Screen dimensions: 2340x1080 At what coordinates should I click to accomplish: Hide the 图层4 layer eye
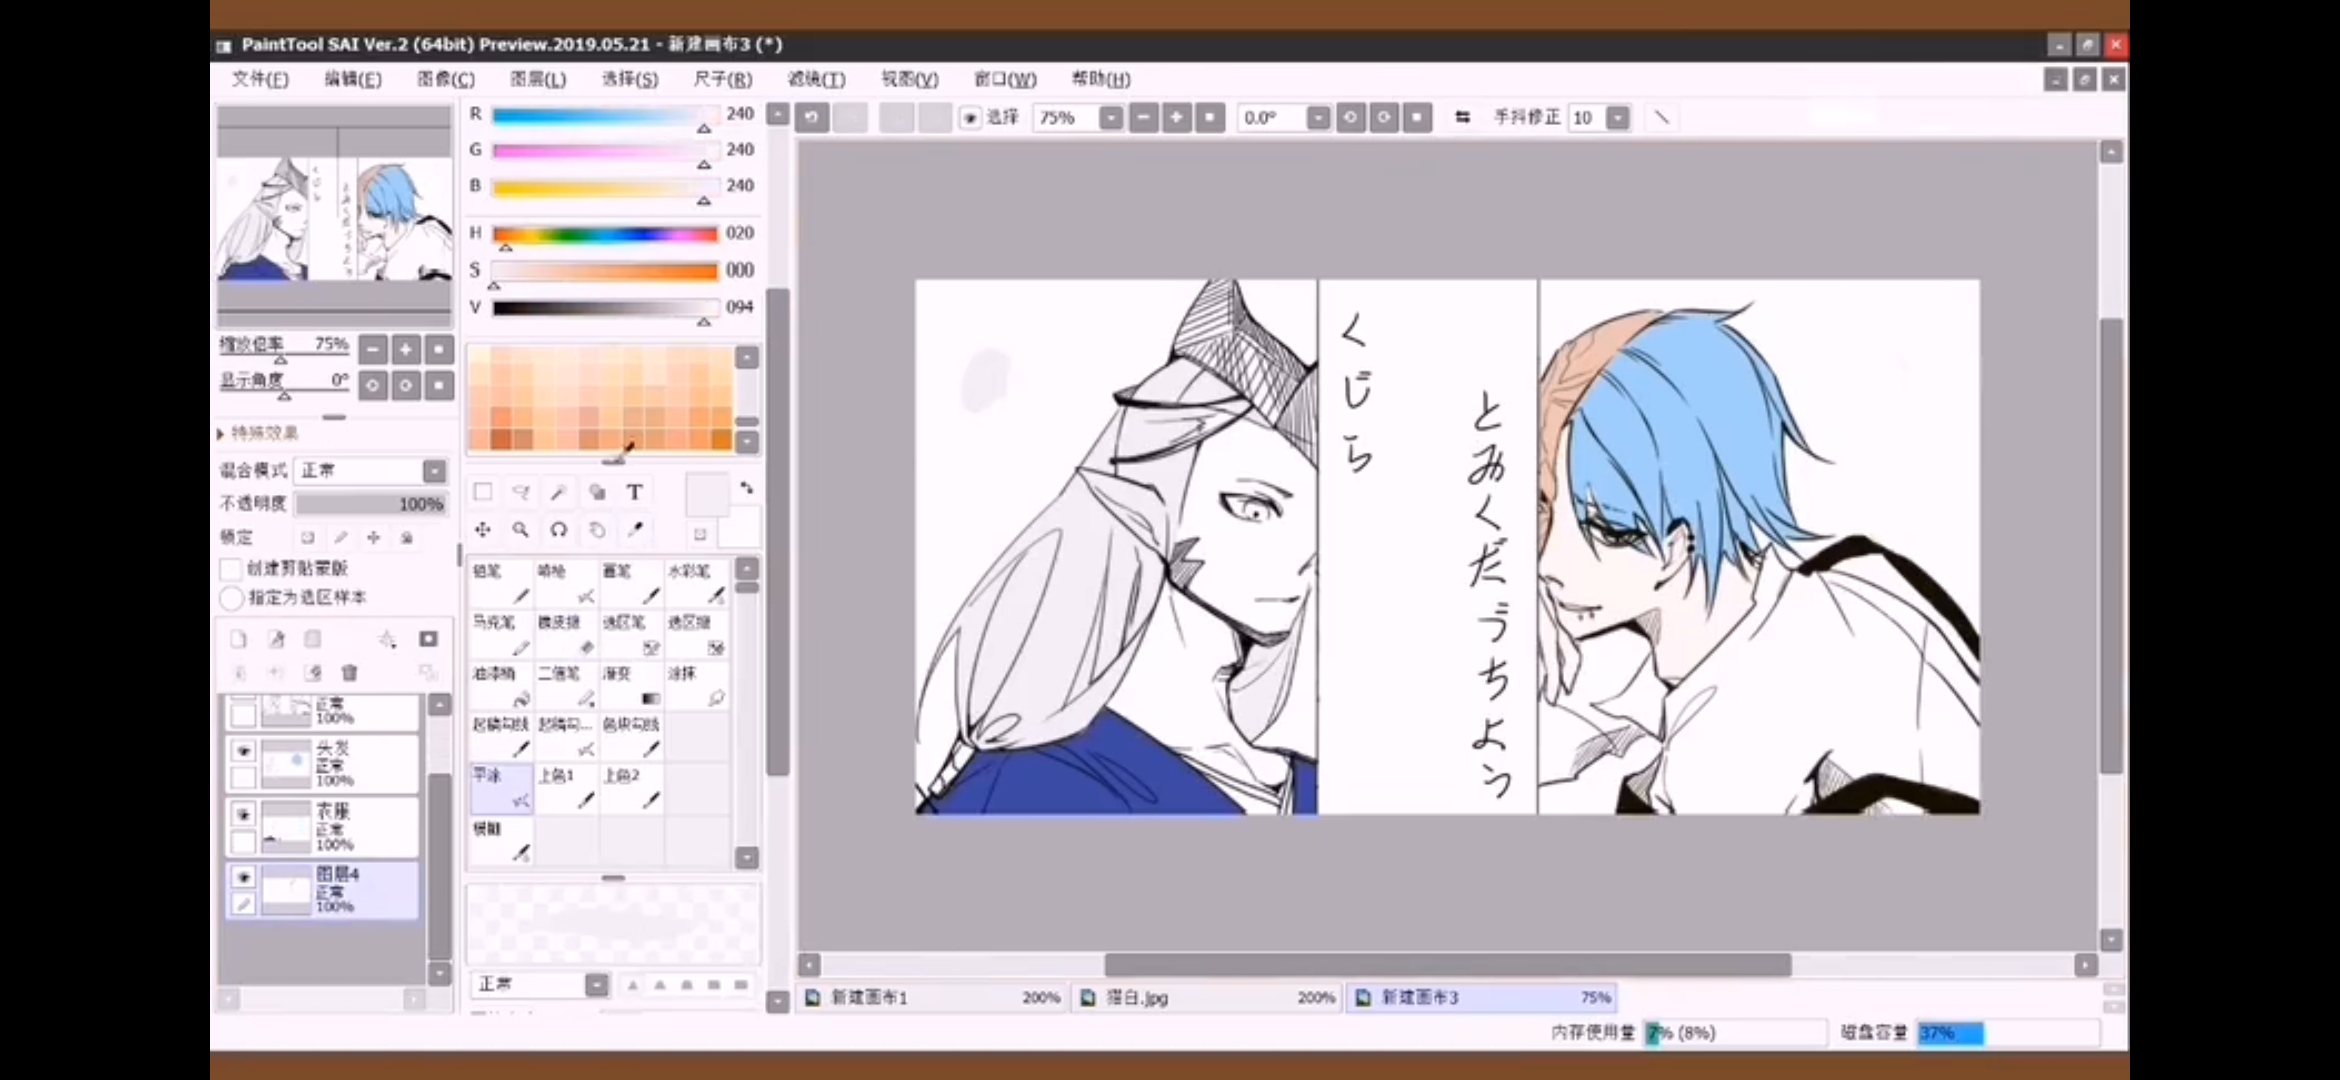point(243,877)
